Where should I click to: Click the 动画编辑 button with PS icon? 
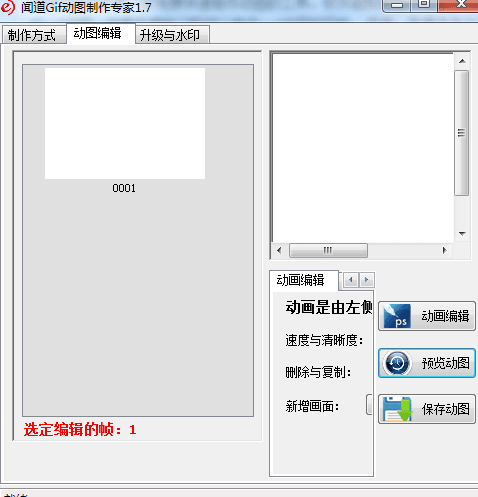tap(427, 316)
